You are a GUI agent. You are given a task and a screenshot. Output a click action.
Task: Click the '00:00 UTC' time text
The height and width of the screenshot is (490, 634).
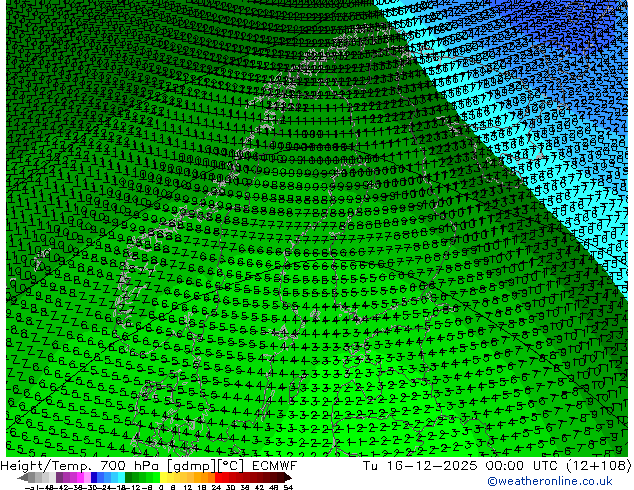click(x=522, y=466)
